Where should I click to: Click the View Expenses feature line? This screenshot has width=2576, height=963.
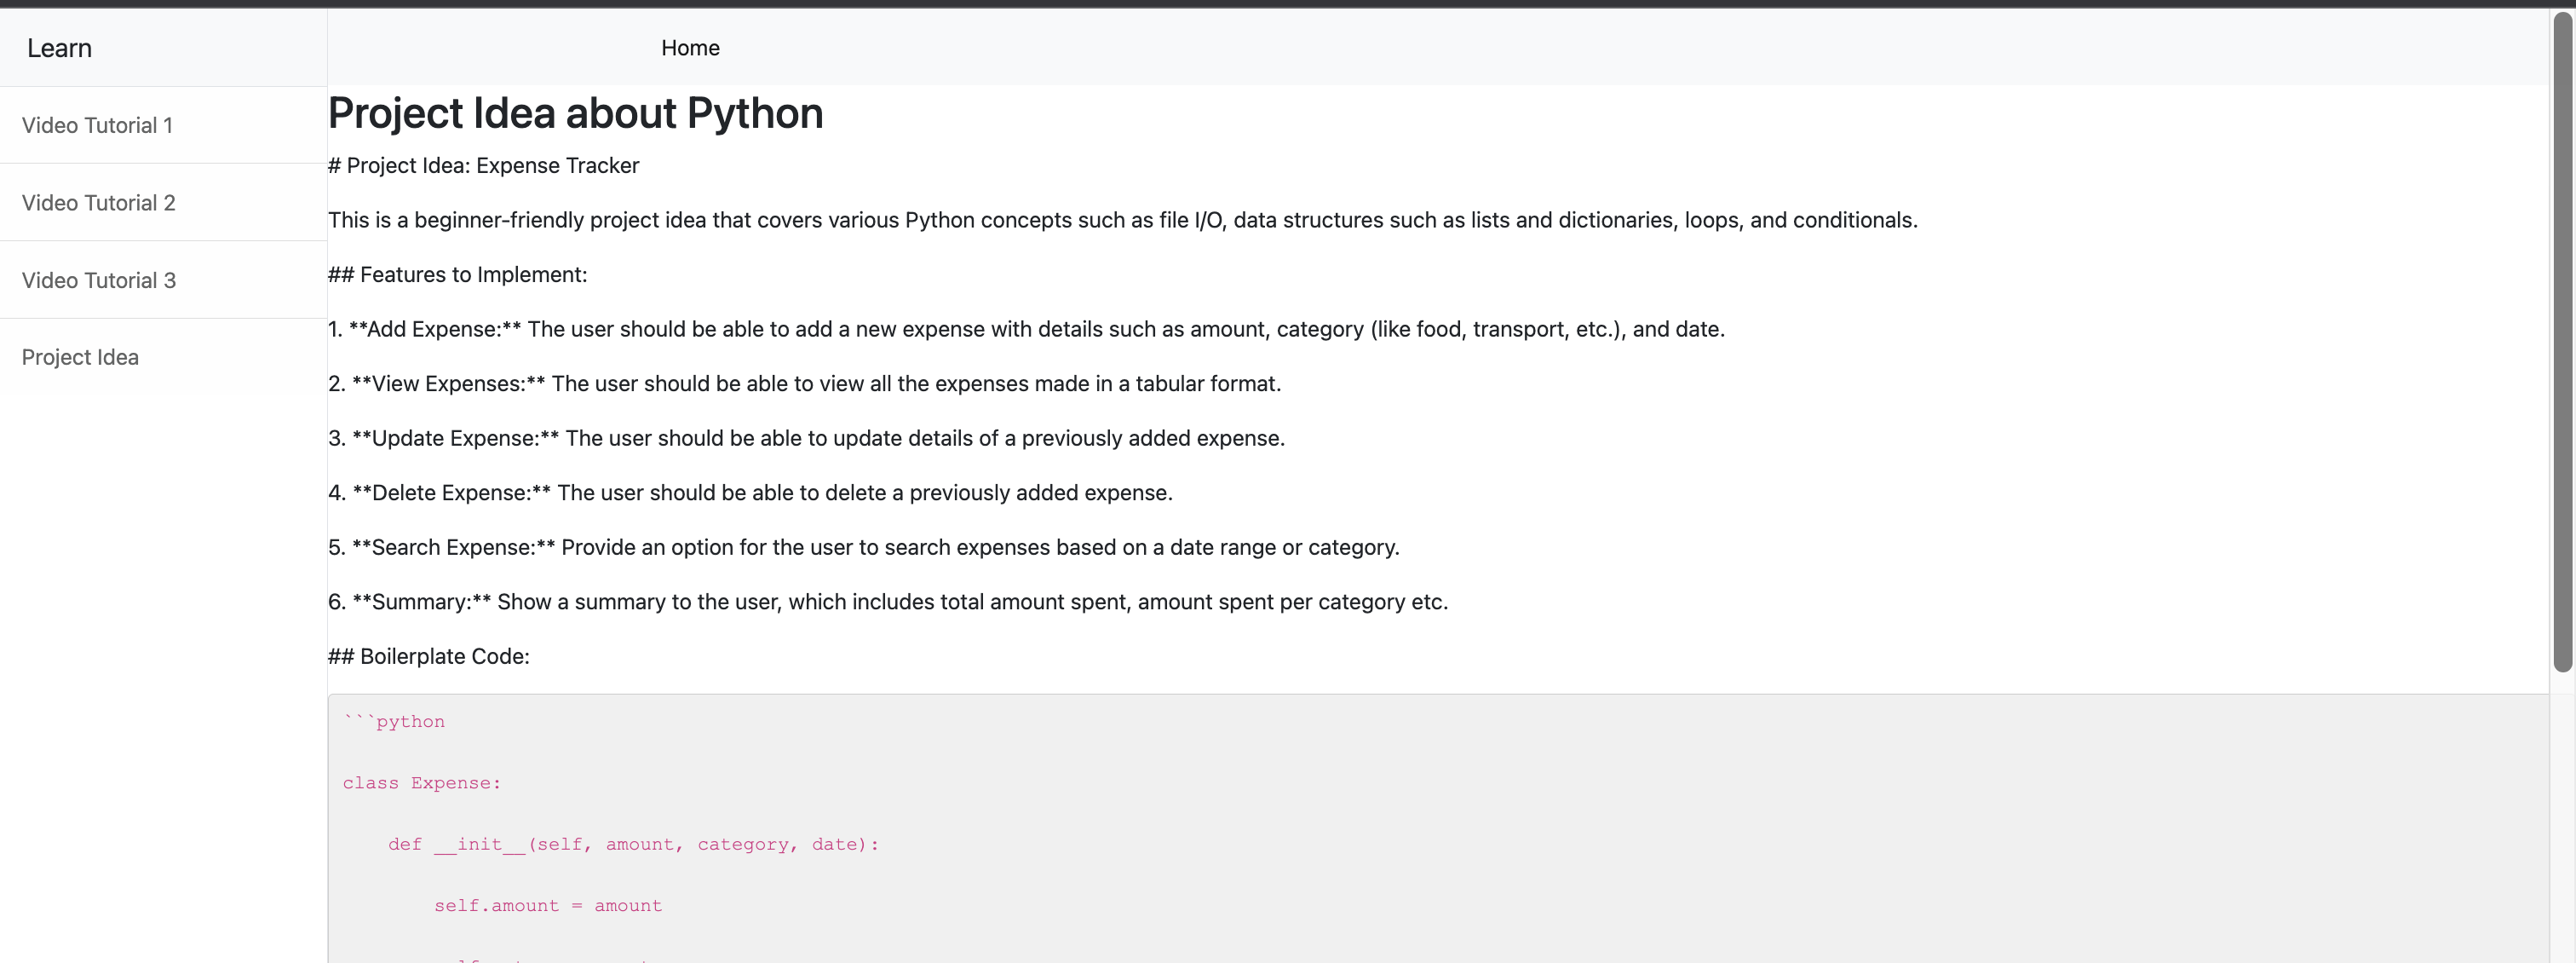tap(804, 384)
